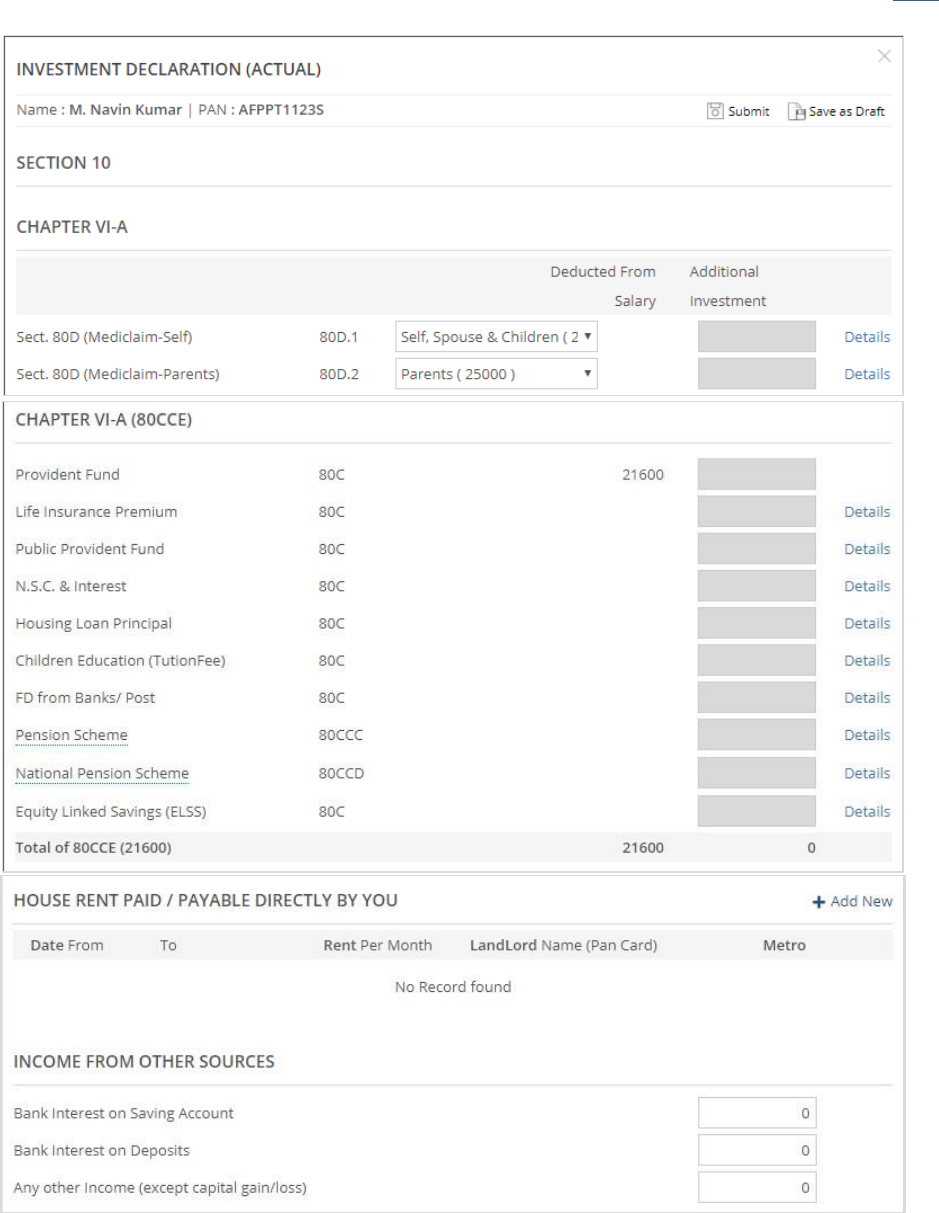Click the plus icon to add new rent record
The image size is (939, 1213).
[x=819, y=902]
